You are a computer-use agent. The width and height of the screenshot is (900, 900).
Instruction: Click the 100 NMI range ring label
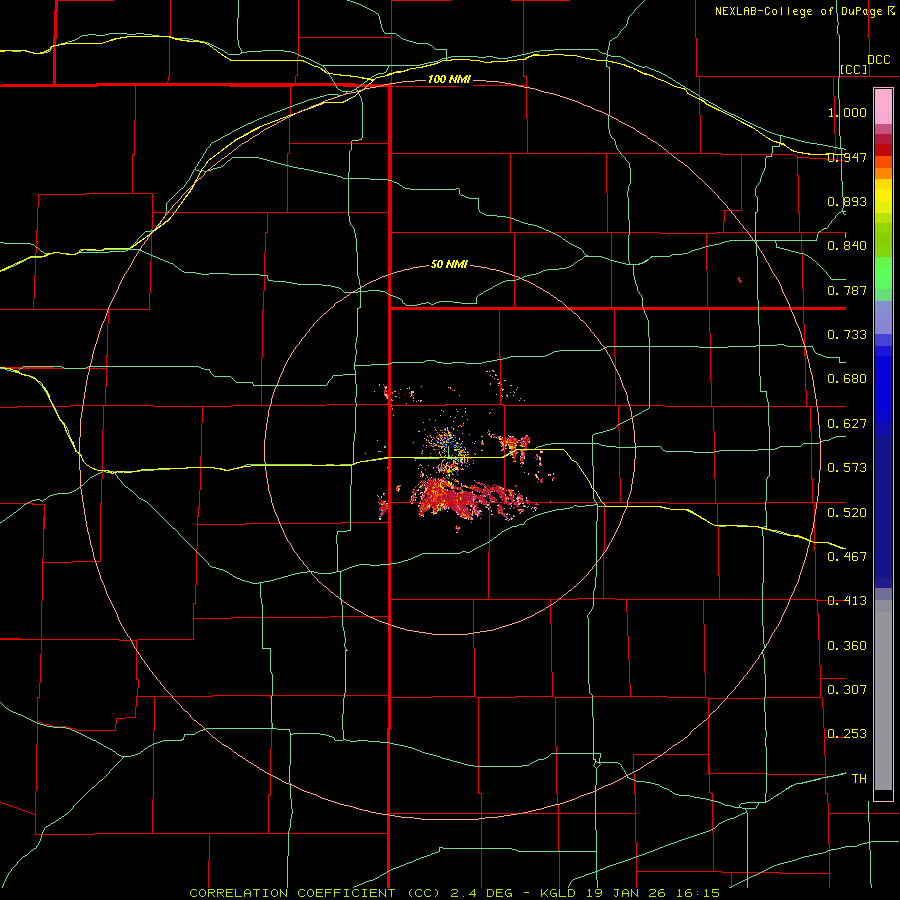[449, 79]
